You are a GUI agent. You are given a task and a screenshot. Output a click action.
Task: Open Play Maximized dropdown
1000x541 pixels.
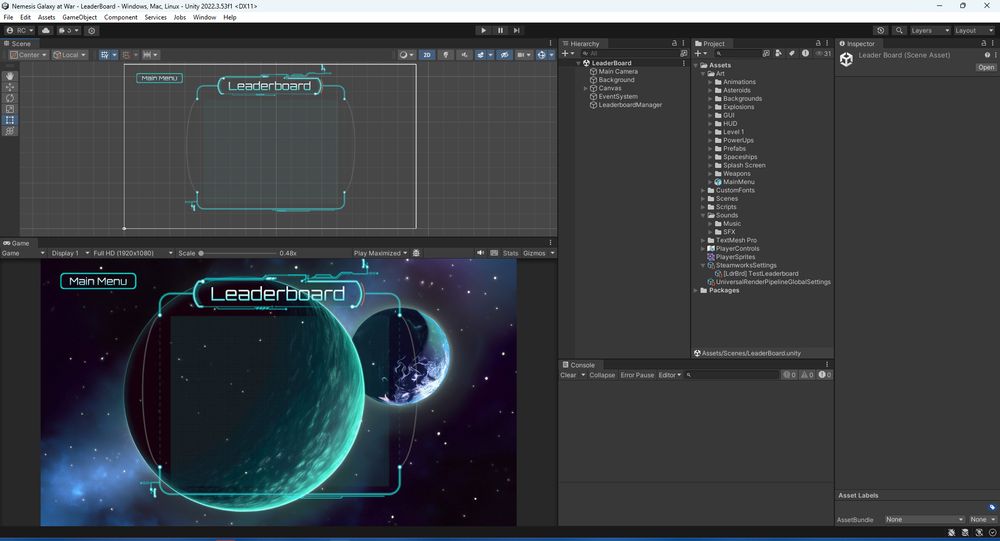click(x=380, y=253)
